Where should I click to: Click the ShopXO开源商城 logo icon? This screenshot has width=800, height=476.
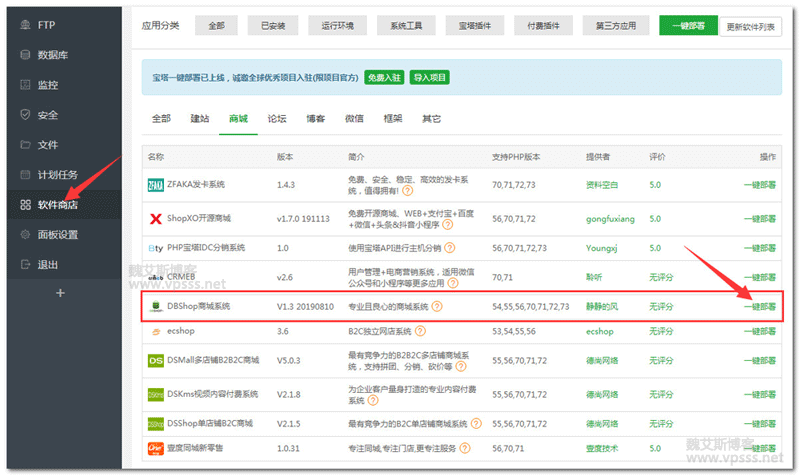click(156, 218)
